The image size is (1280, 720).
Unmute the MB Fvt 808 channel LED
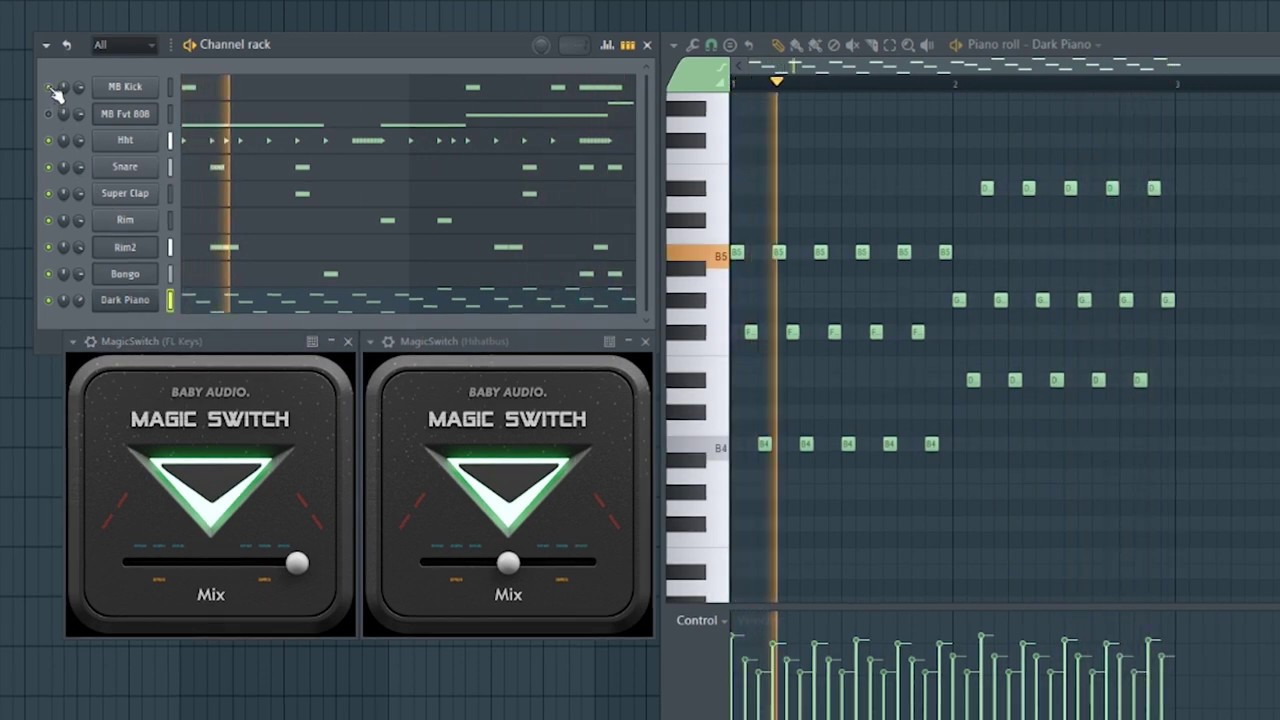48,114
